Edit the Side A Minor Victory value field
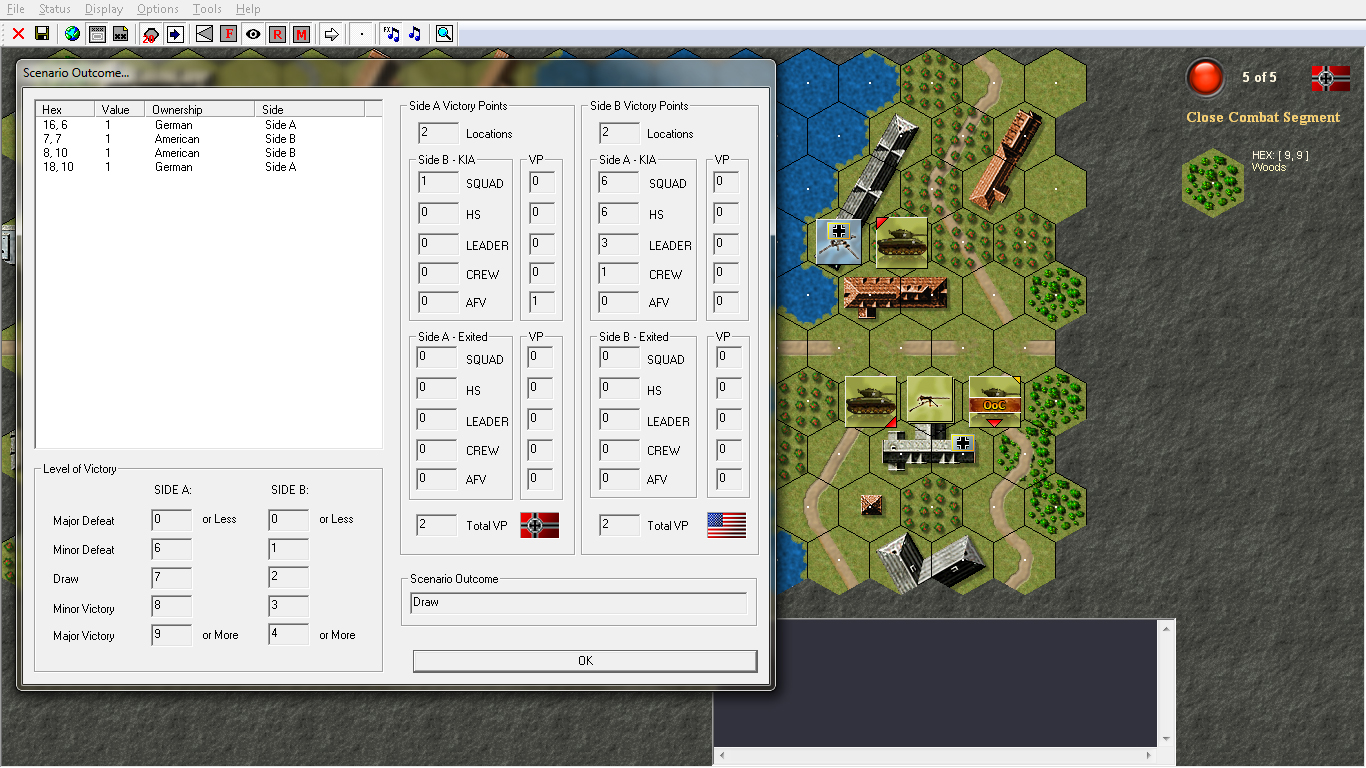 (170, 607)
